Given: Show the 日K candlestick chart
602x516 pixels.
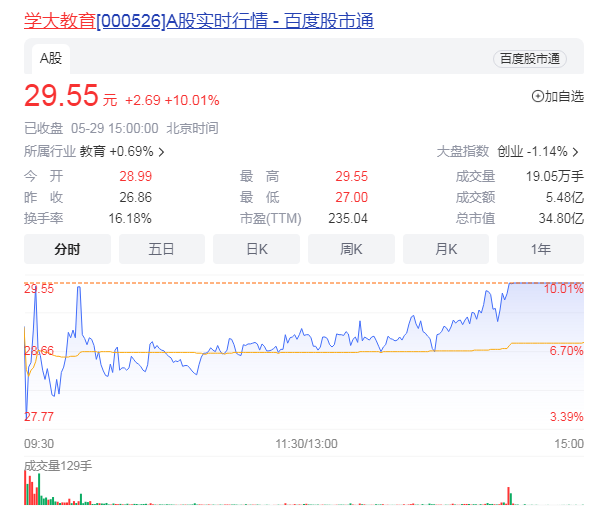Looking at the screenshot, I should [x=256, y=249].
